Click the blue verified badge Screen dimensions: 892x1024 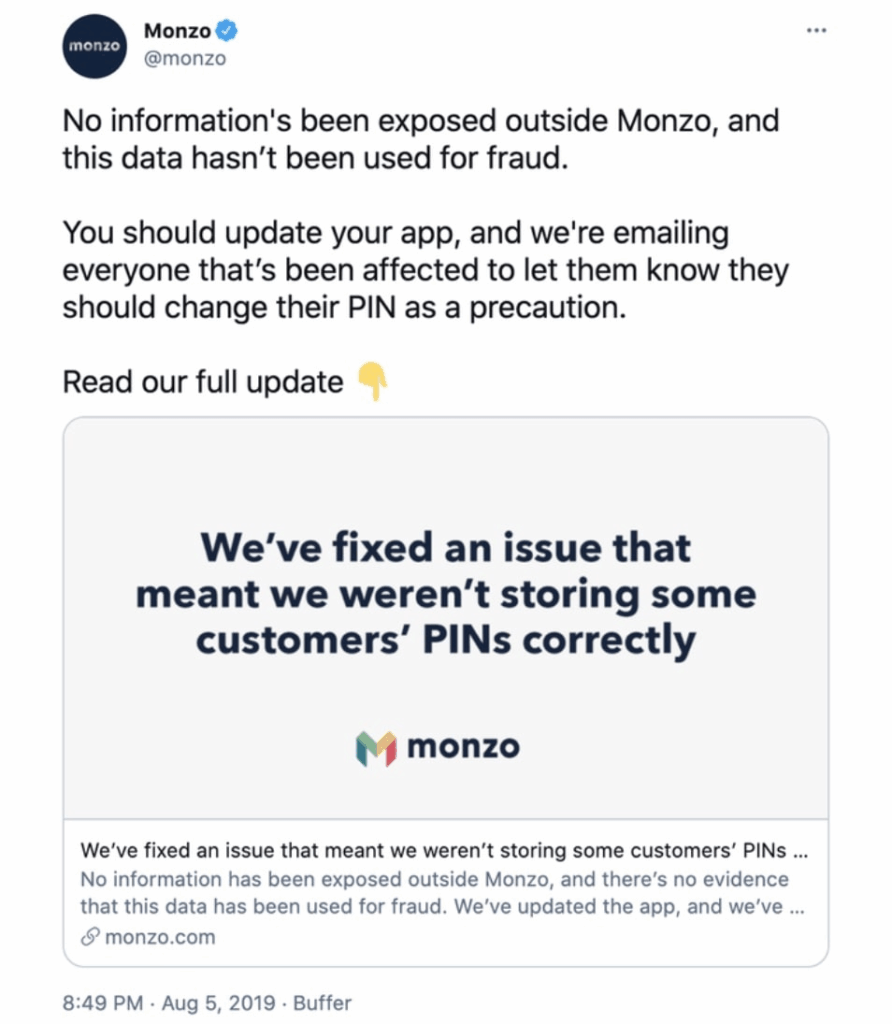click(x=227, y=30)
